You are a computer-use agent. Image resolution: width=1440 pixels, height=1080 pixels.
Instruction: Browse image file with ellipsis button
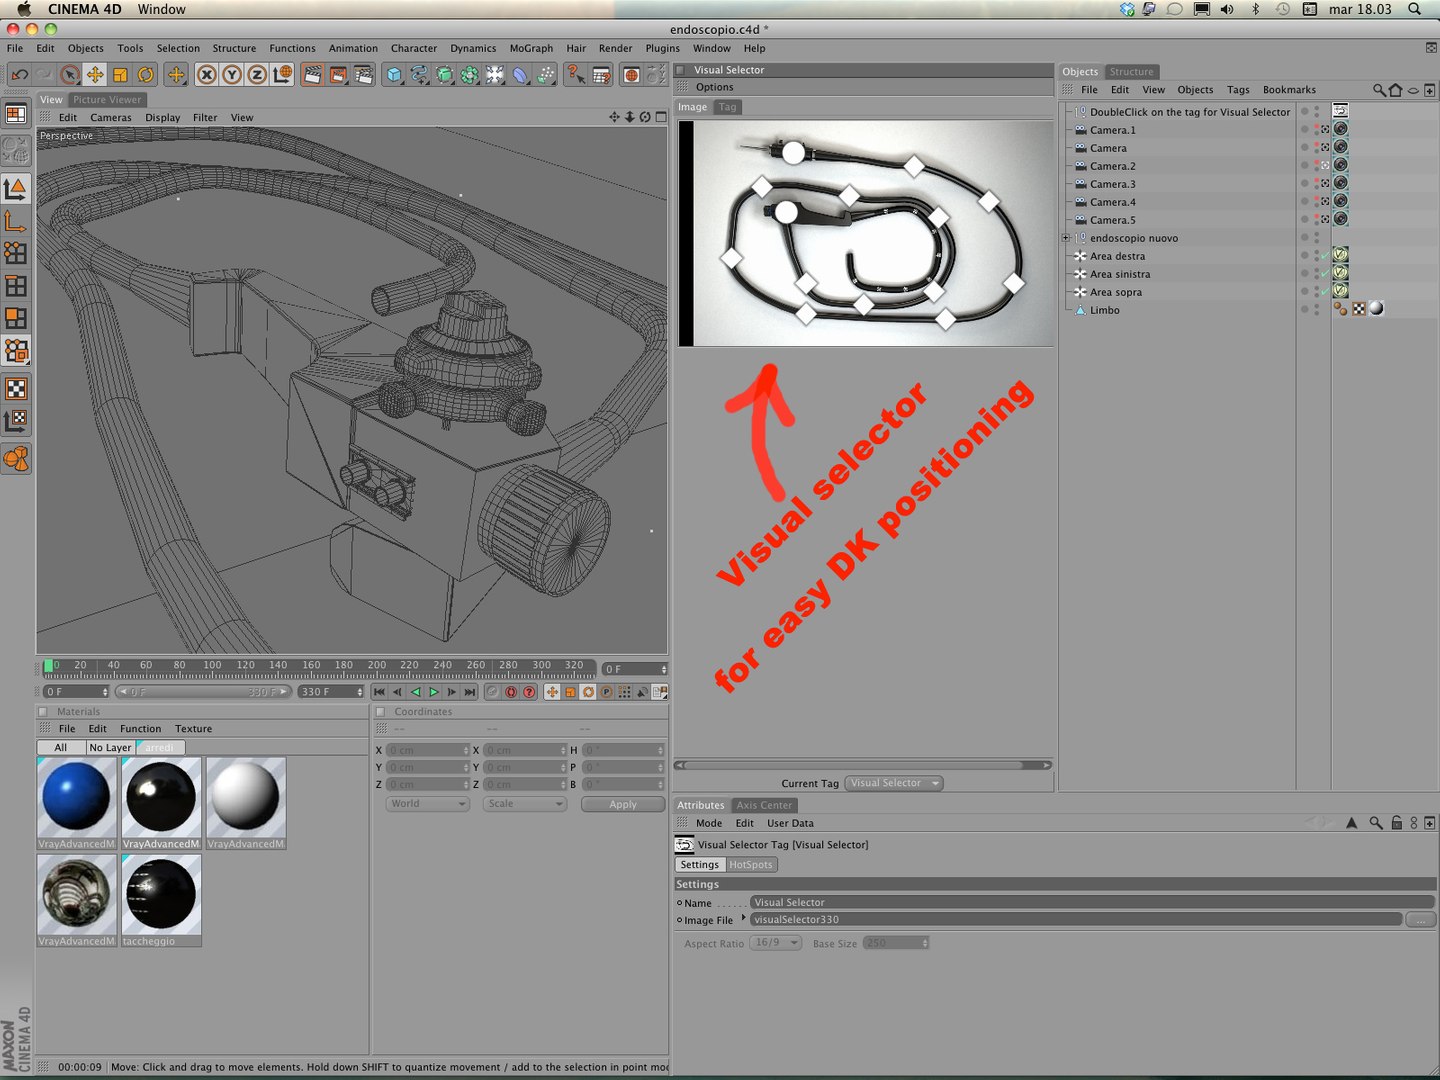click(x=1420, y=920)
